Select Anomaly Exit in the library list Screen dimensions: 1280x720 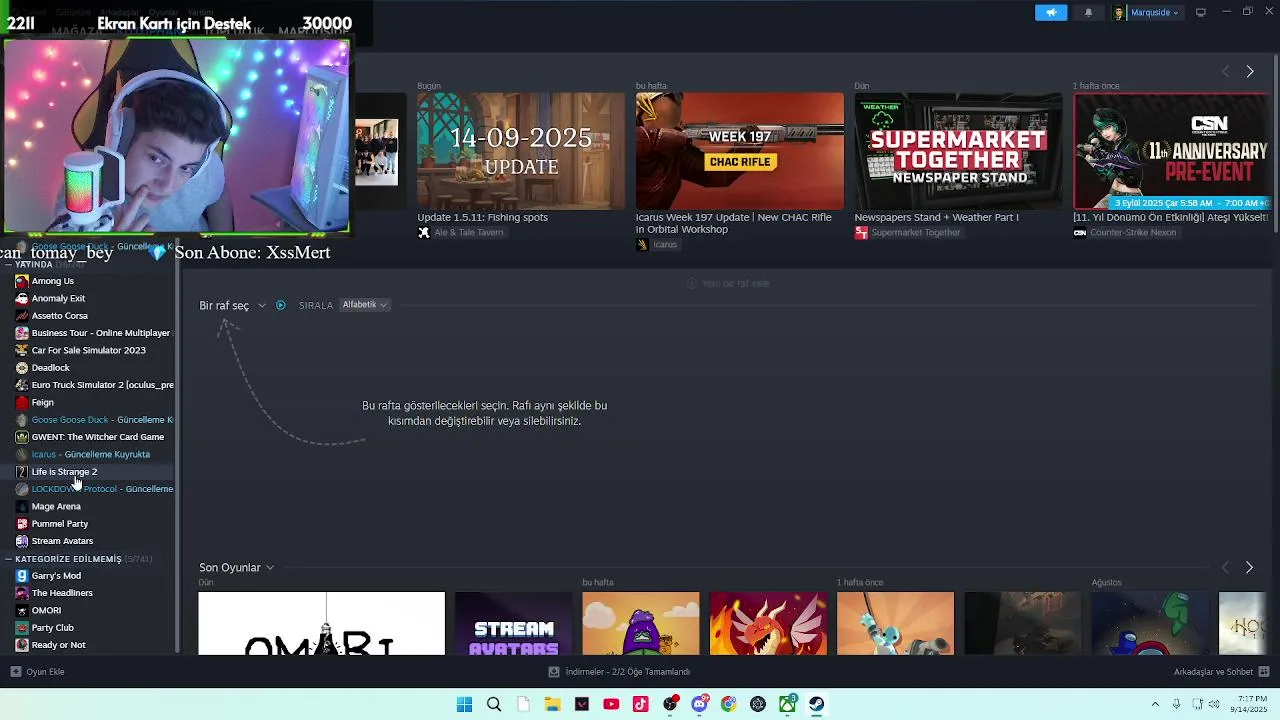click(58, 298)
